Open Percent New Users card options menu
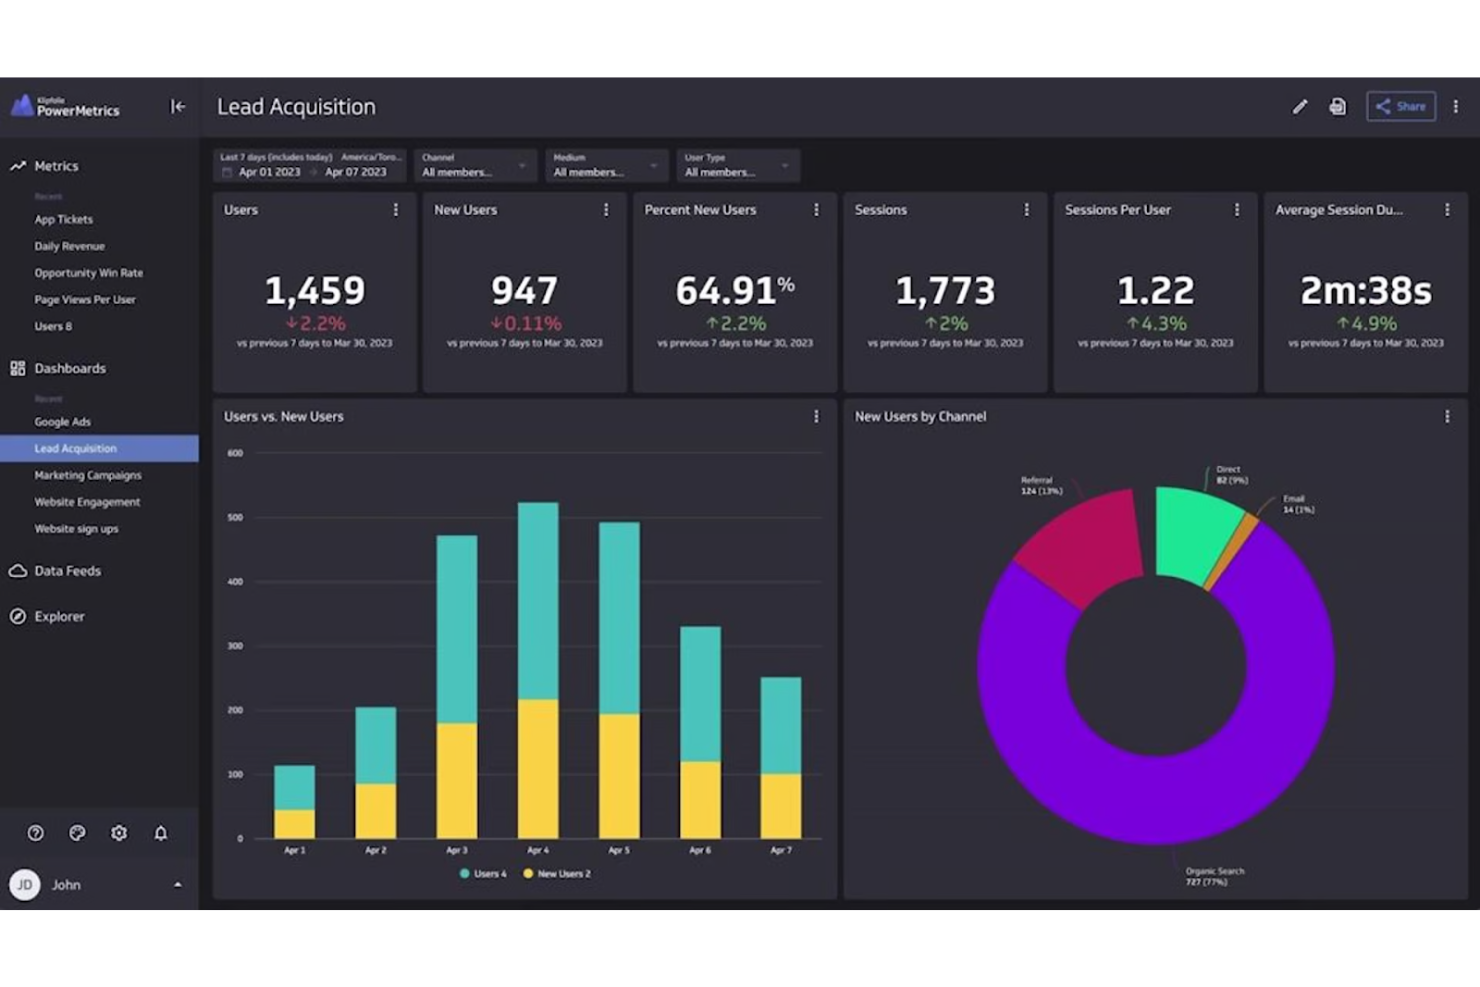The width and height of the screenshot is (1480, 987). tap(816, 210)
